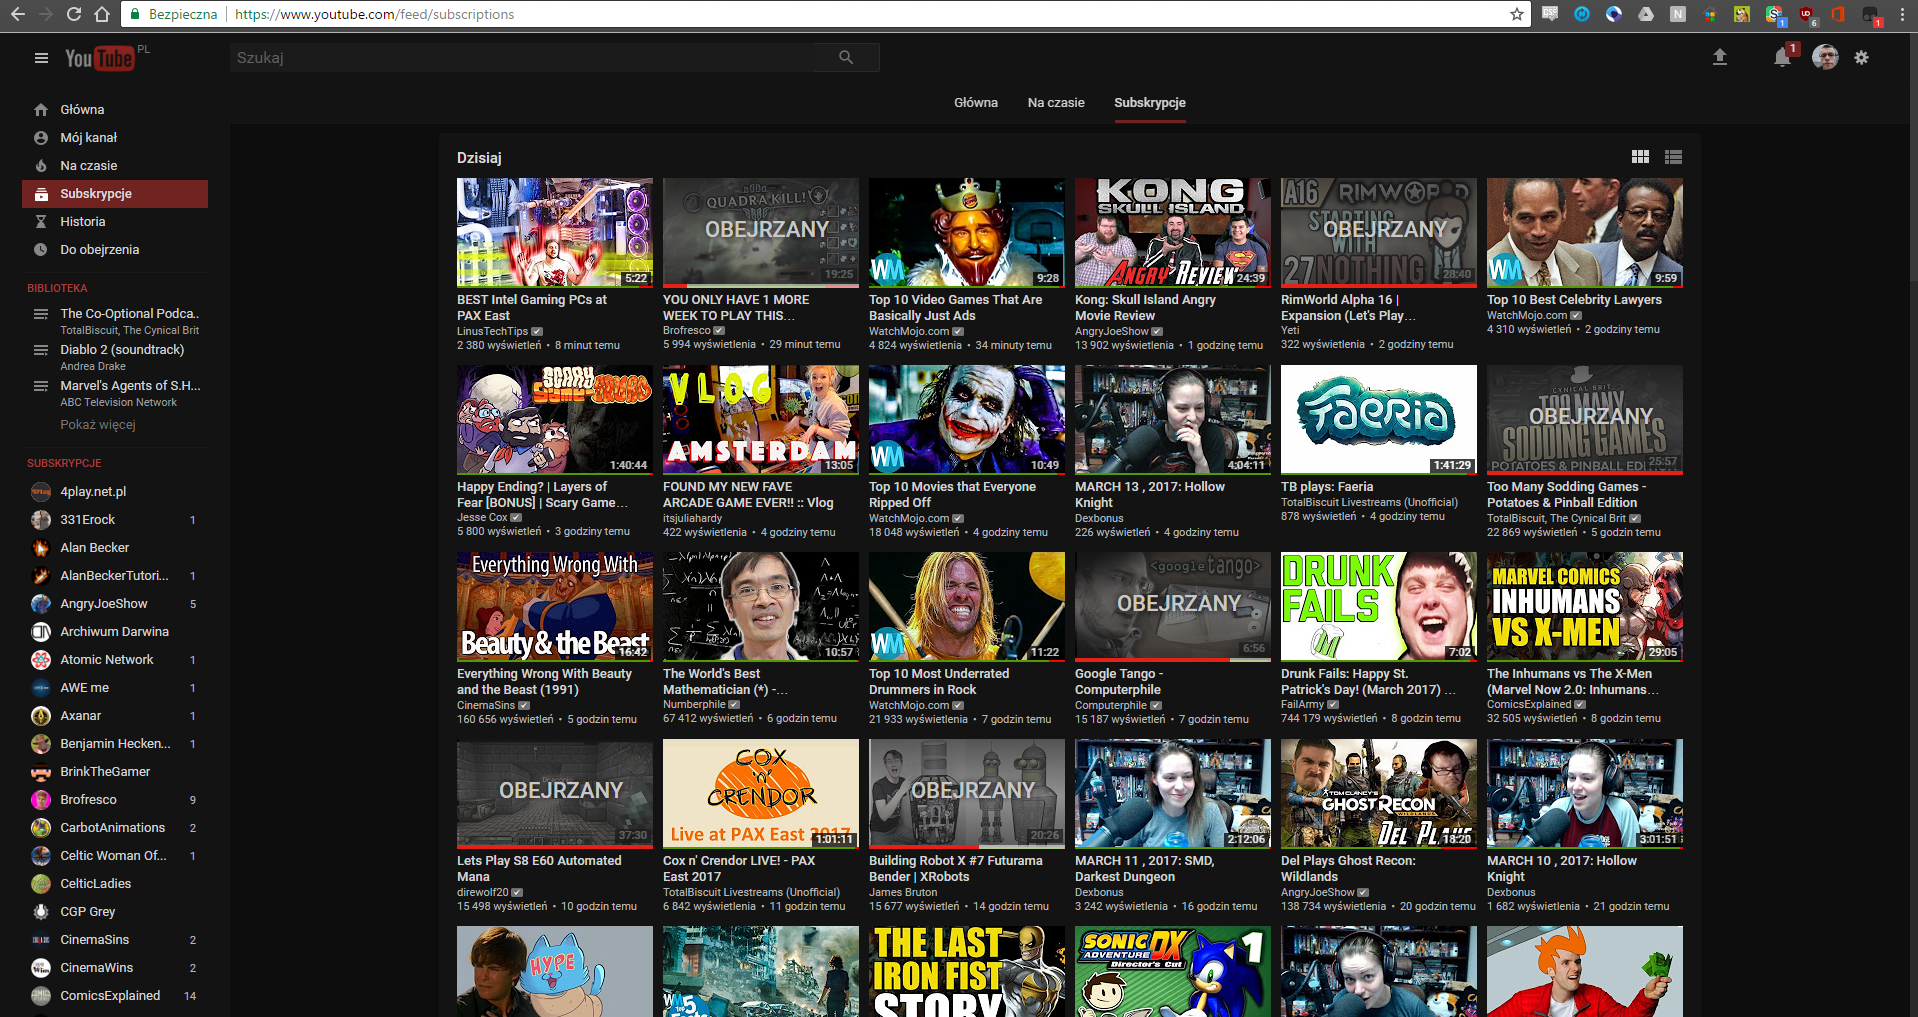Open the 'Na czasie' top tab
The width and height of the screenshot is (1918, 1017).
1056,103
